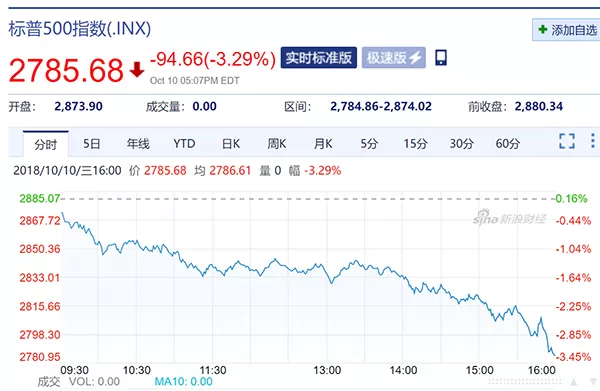The width and height of the screenshot is (600, 391).
Task: Select the 15分 interval tab
Action: (416, 144)
